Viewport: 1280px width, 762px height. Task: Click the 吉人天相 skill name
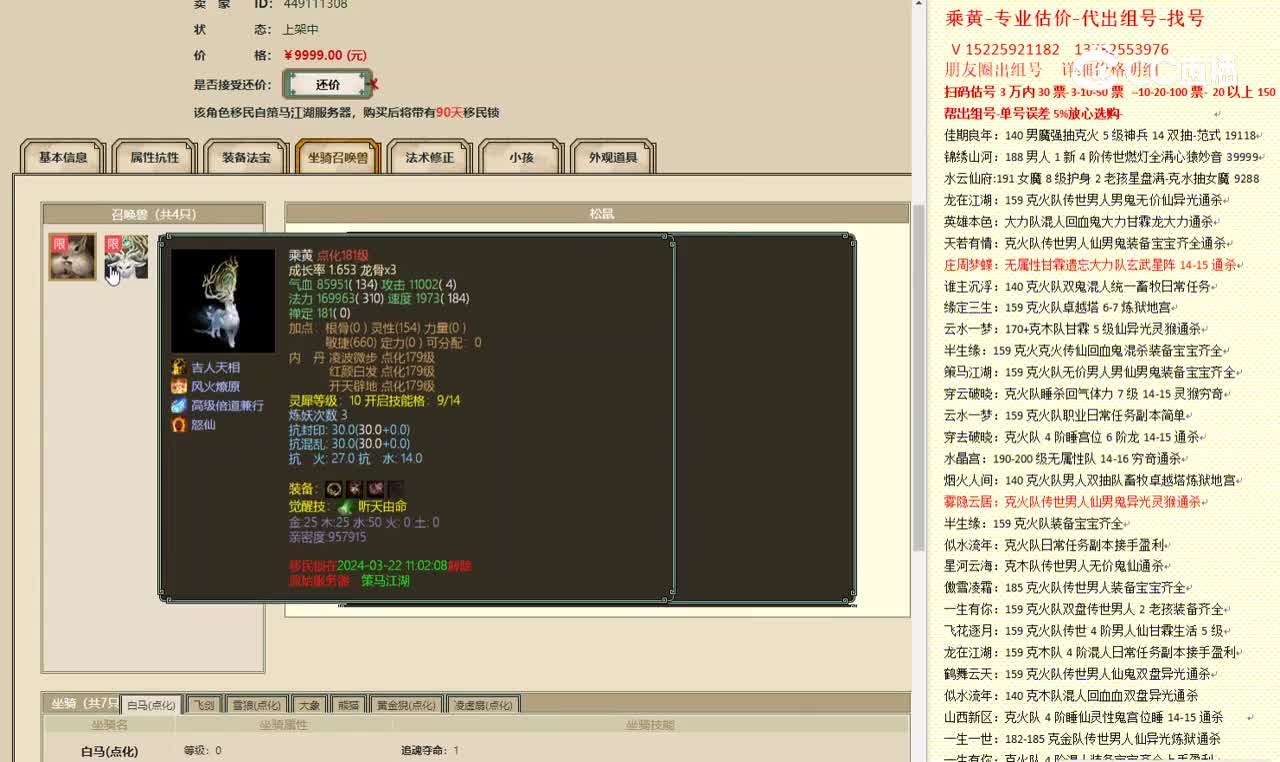tap(216, 368)
